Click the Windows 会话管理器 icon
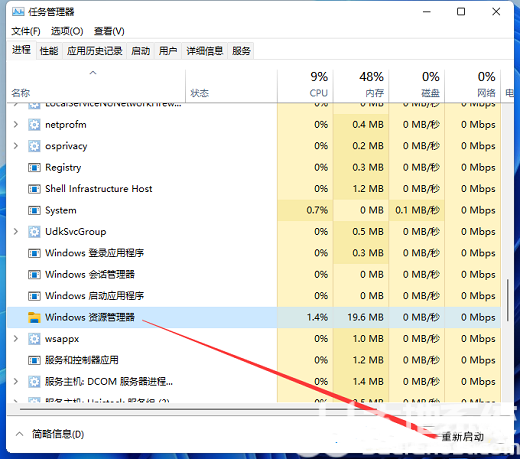 (34, 275)
